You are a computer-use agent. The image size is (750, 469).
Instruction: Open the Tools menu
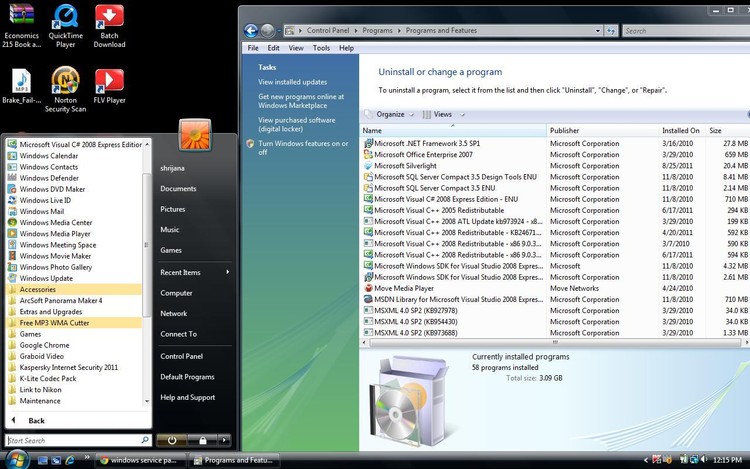tap(321, 48)
